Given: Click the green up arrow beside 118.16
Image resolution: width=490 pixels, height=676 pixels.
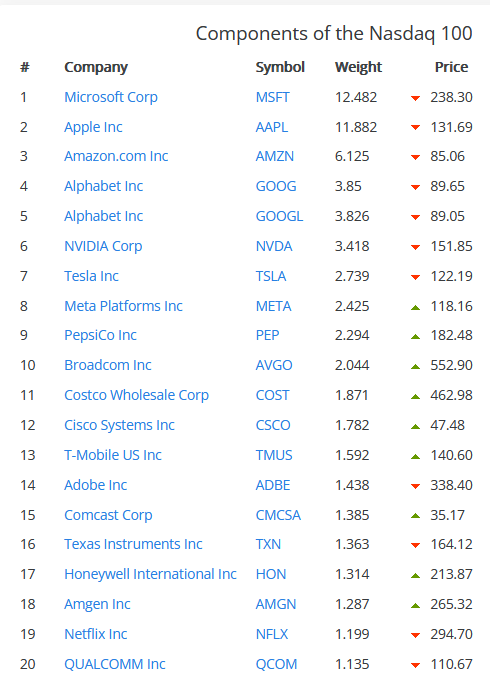Looking at the screenshot, I should click(415, 307).
